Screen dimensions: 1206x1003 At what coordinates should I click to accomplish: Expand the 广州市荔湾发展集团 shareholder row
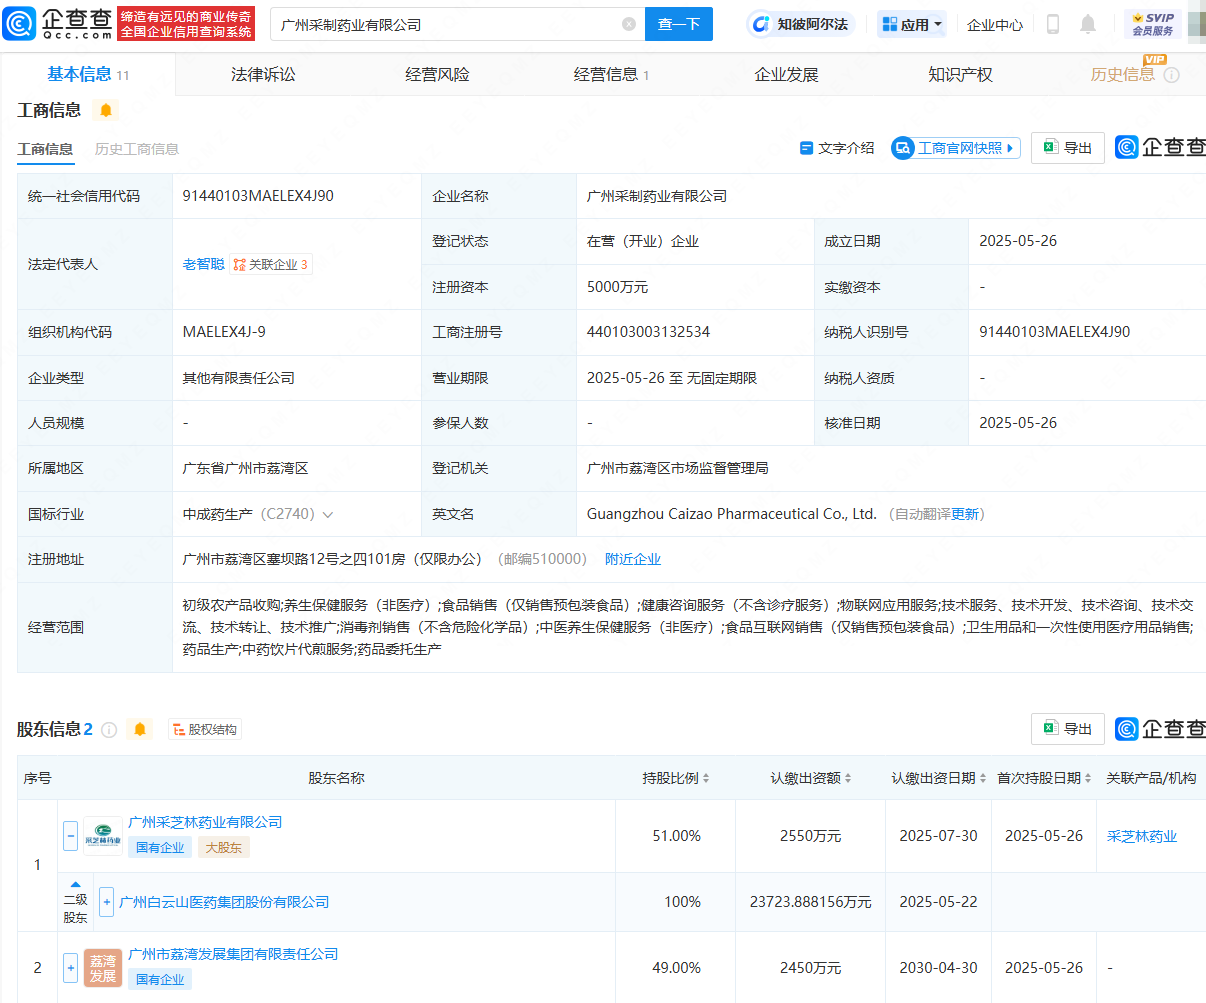[x=70, y=968]
